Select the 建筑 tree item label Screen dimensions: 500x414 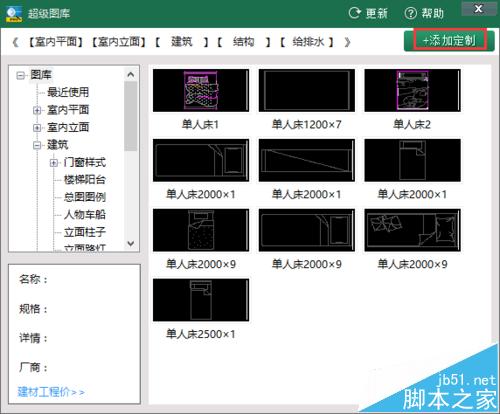[x=58, y=145]
